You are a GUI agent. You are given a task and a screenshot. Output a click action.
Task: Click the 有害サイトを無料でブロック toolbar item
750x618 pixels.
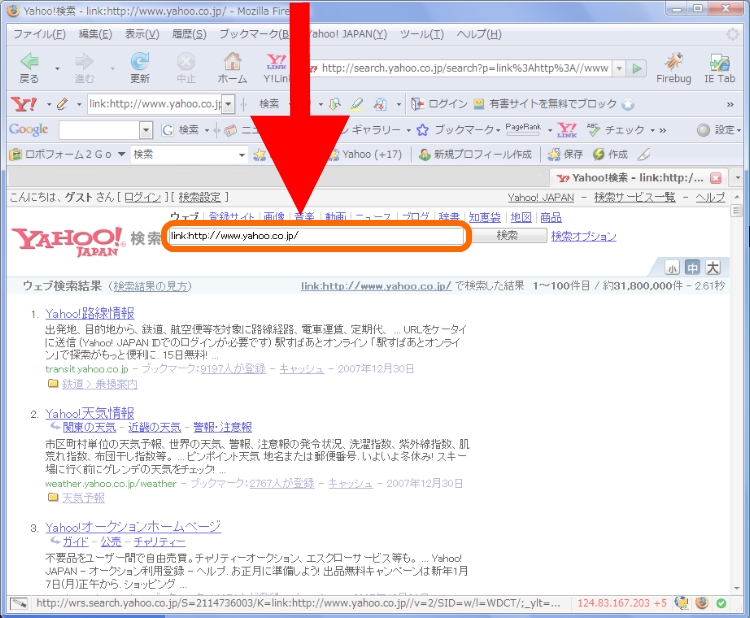pyautogui.click(x=553, y=104)
